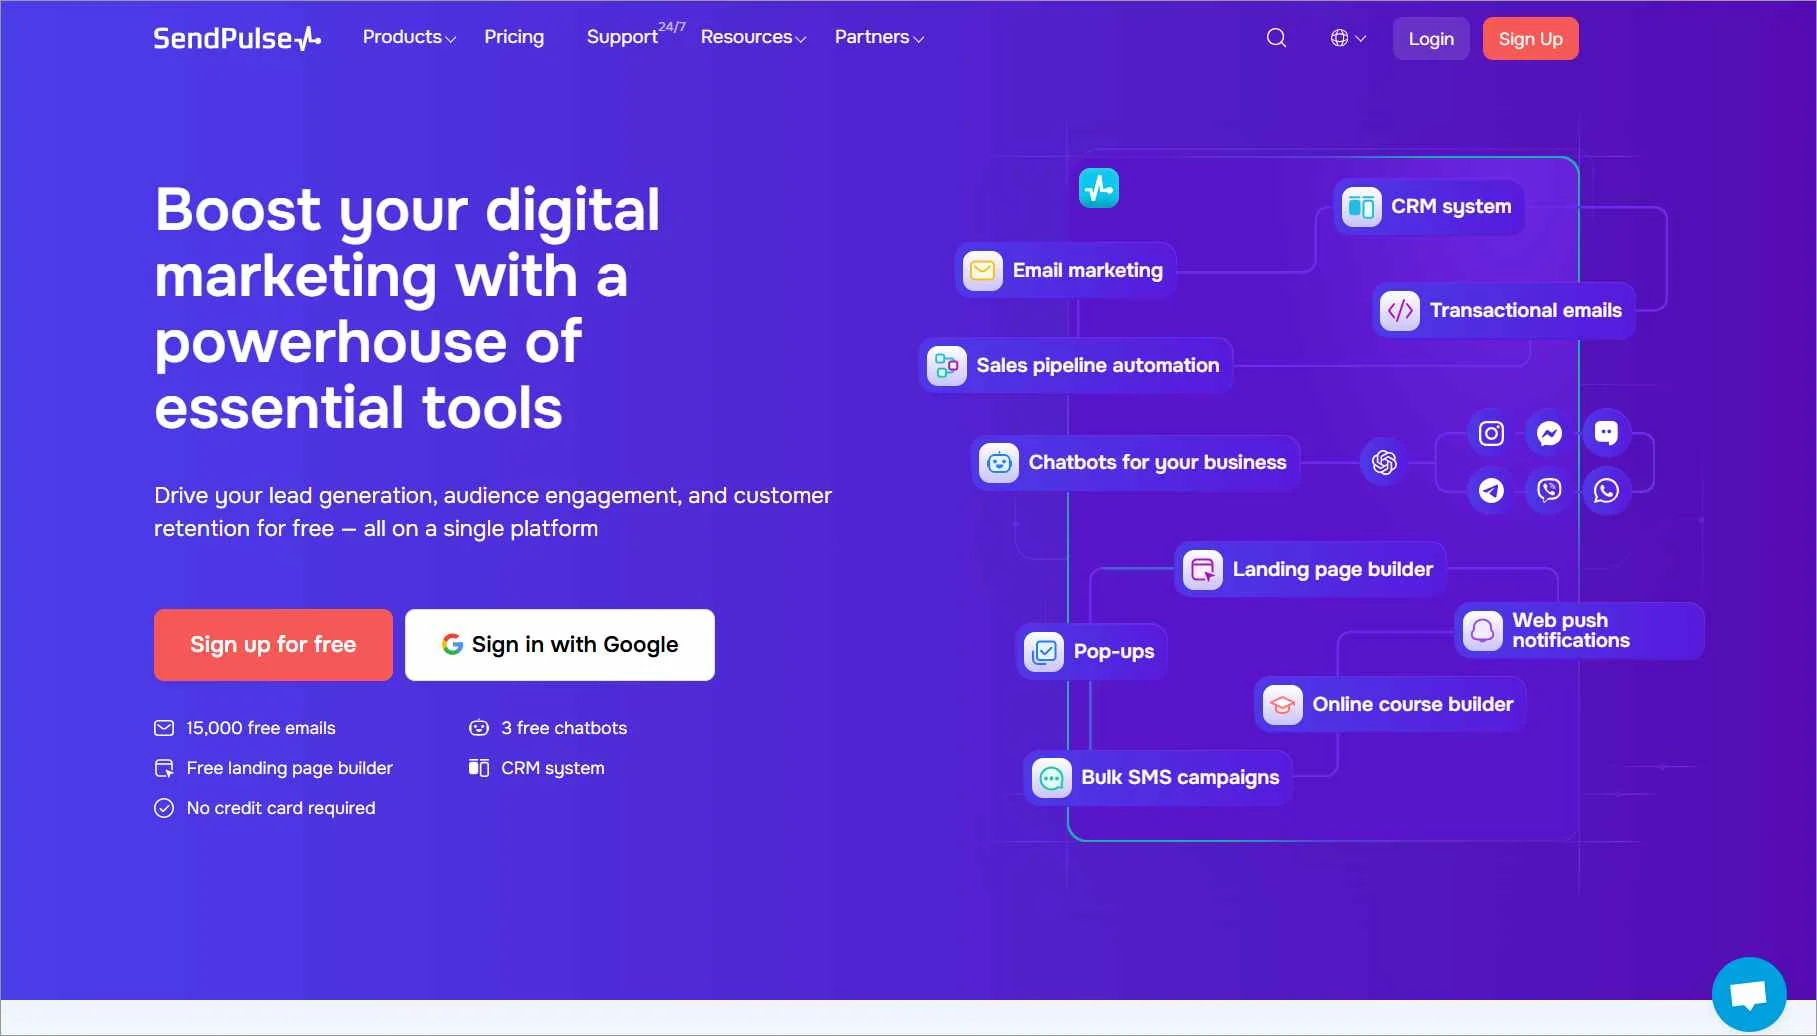
Task: Click the Facebook Messenger icon
Action: (1549, 433)
